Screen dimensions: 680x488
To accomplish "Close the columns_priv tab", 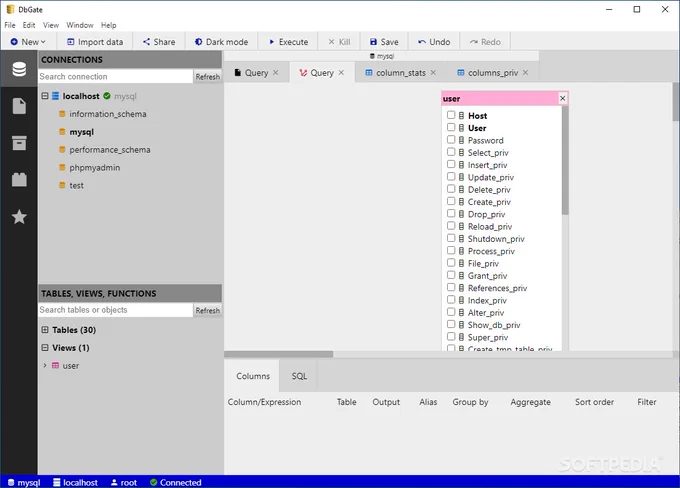I will click(525, 72).
